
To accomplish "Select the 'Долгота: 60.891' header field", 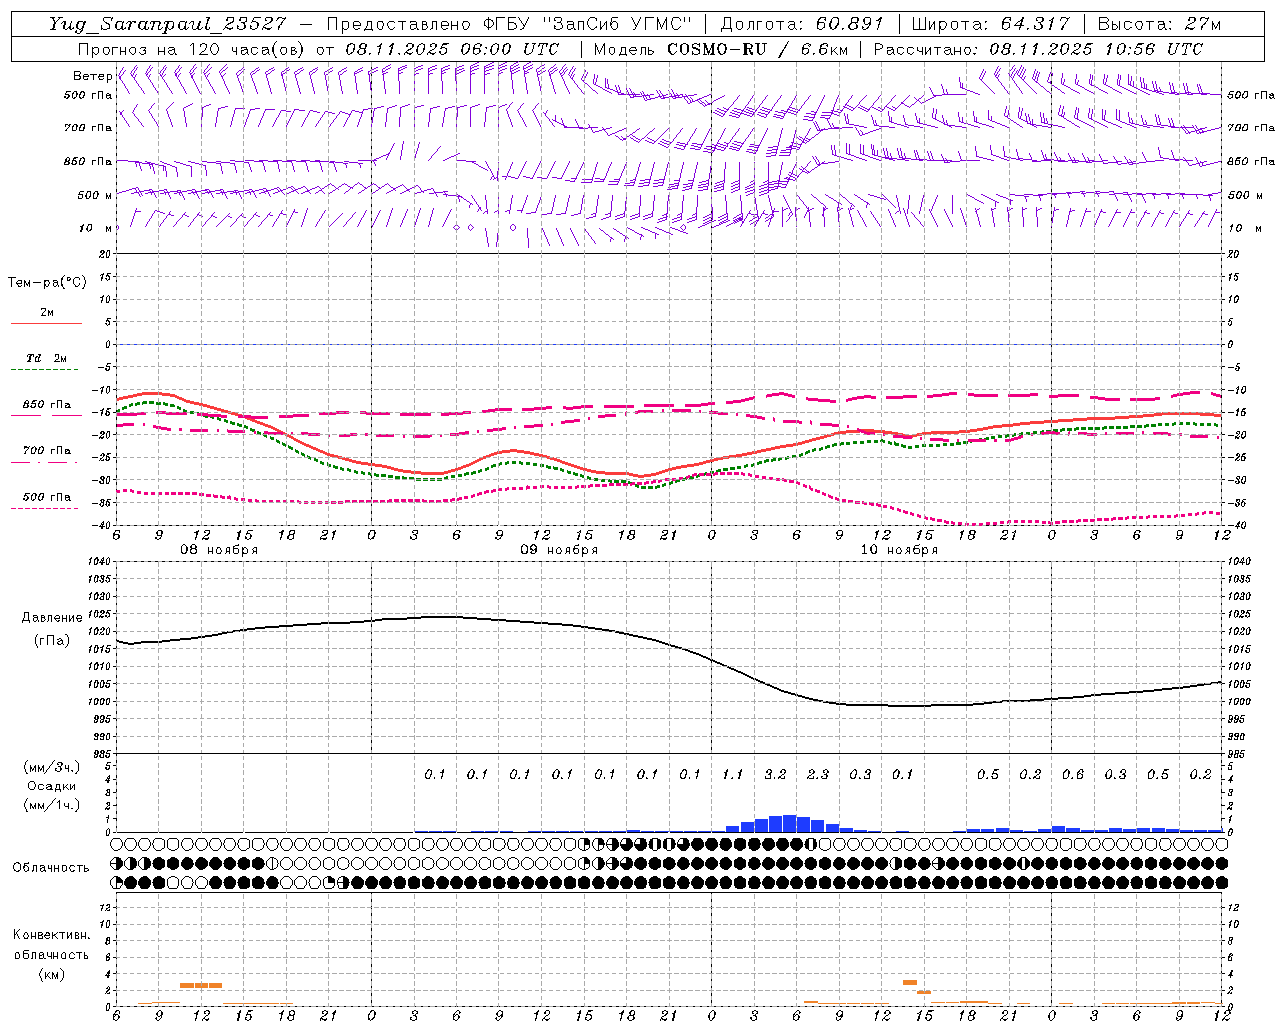I will click(802, 24).
